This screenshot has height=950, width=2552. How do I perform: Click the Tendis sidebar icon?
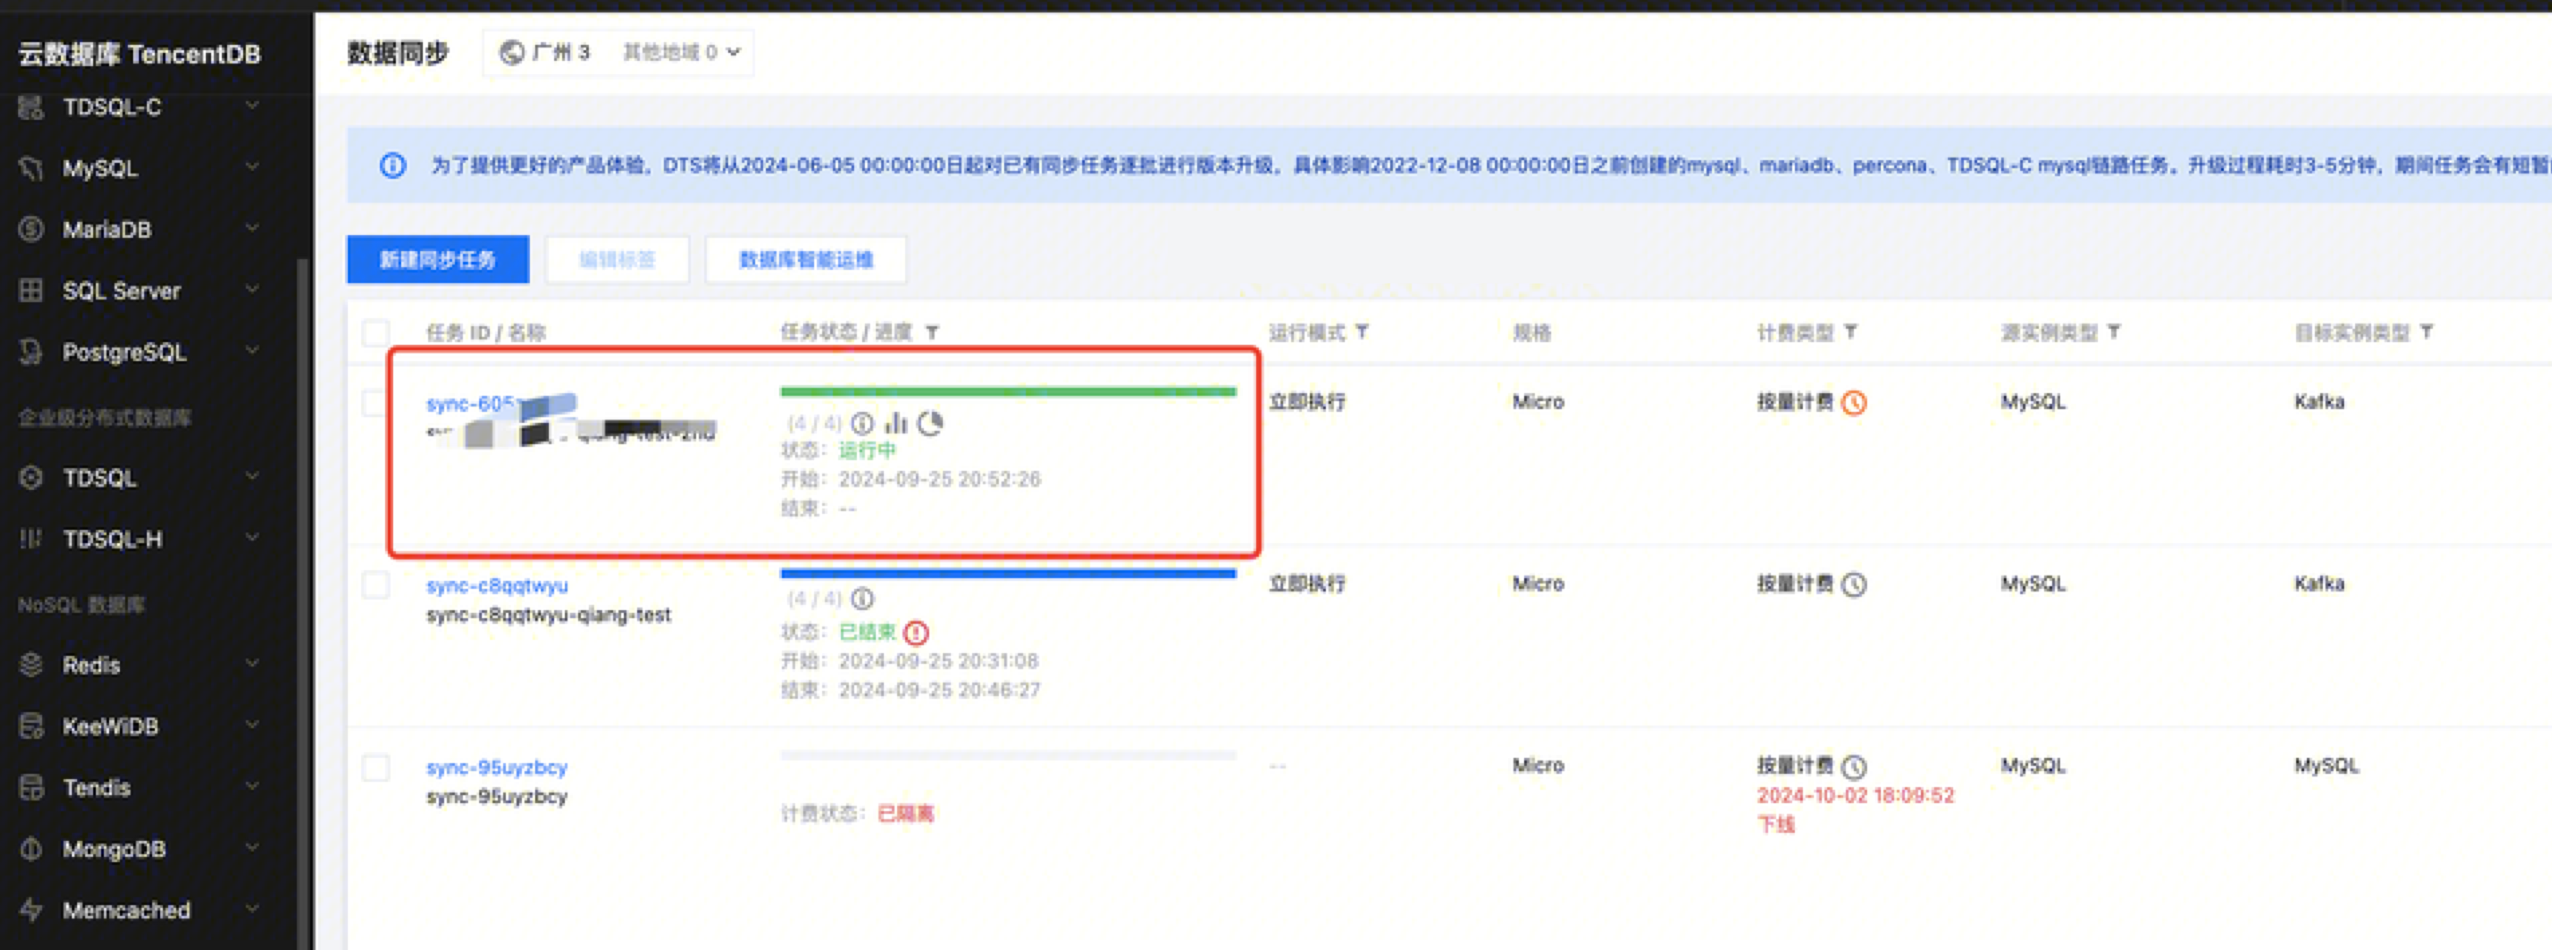tap(31, 787)
